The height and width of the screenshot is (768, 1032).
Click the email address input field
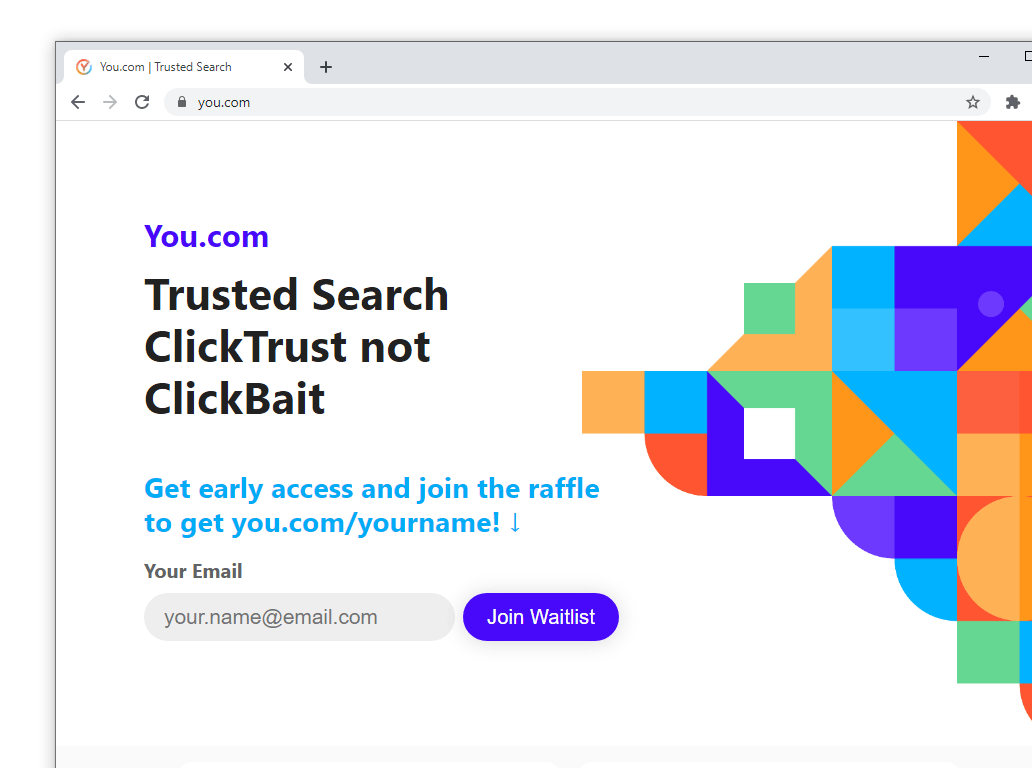298,617
